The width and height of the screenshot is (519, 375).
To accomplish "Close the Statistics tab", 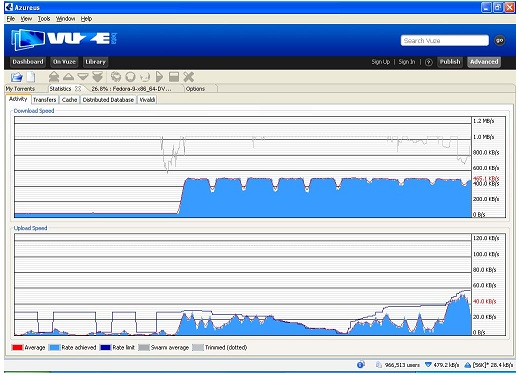I will 78,89.
